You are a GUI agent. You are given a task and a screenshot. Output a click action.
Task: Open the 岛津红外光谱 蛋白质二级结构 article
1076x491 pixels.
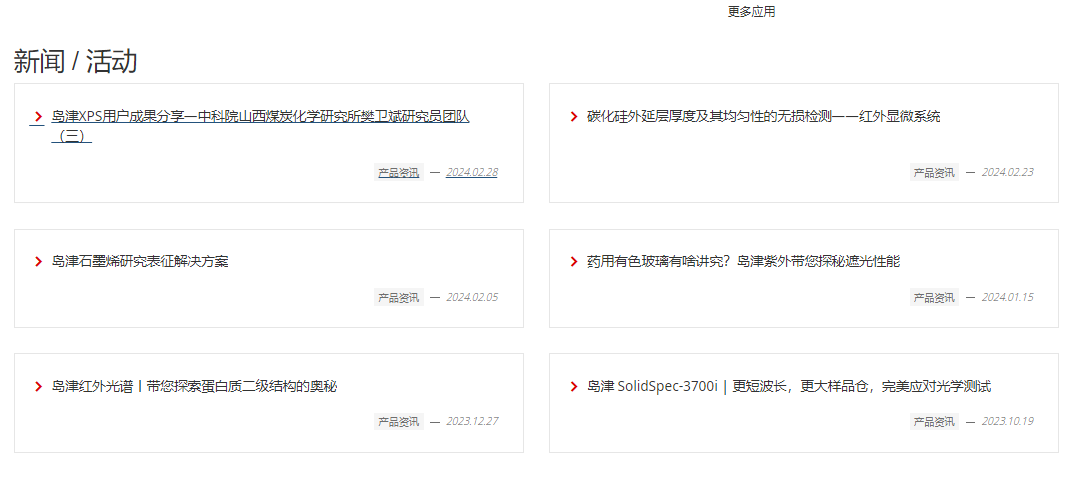pos(194,387)
